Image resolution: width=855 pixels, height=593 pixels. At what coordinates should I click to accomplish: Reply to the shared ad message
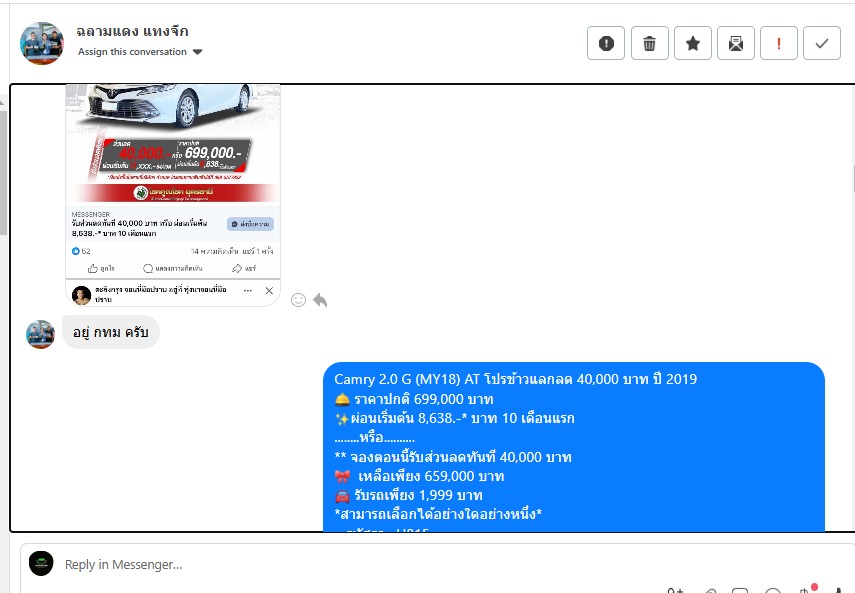coord(320,300)
